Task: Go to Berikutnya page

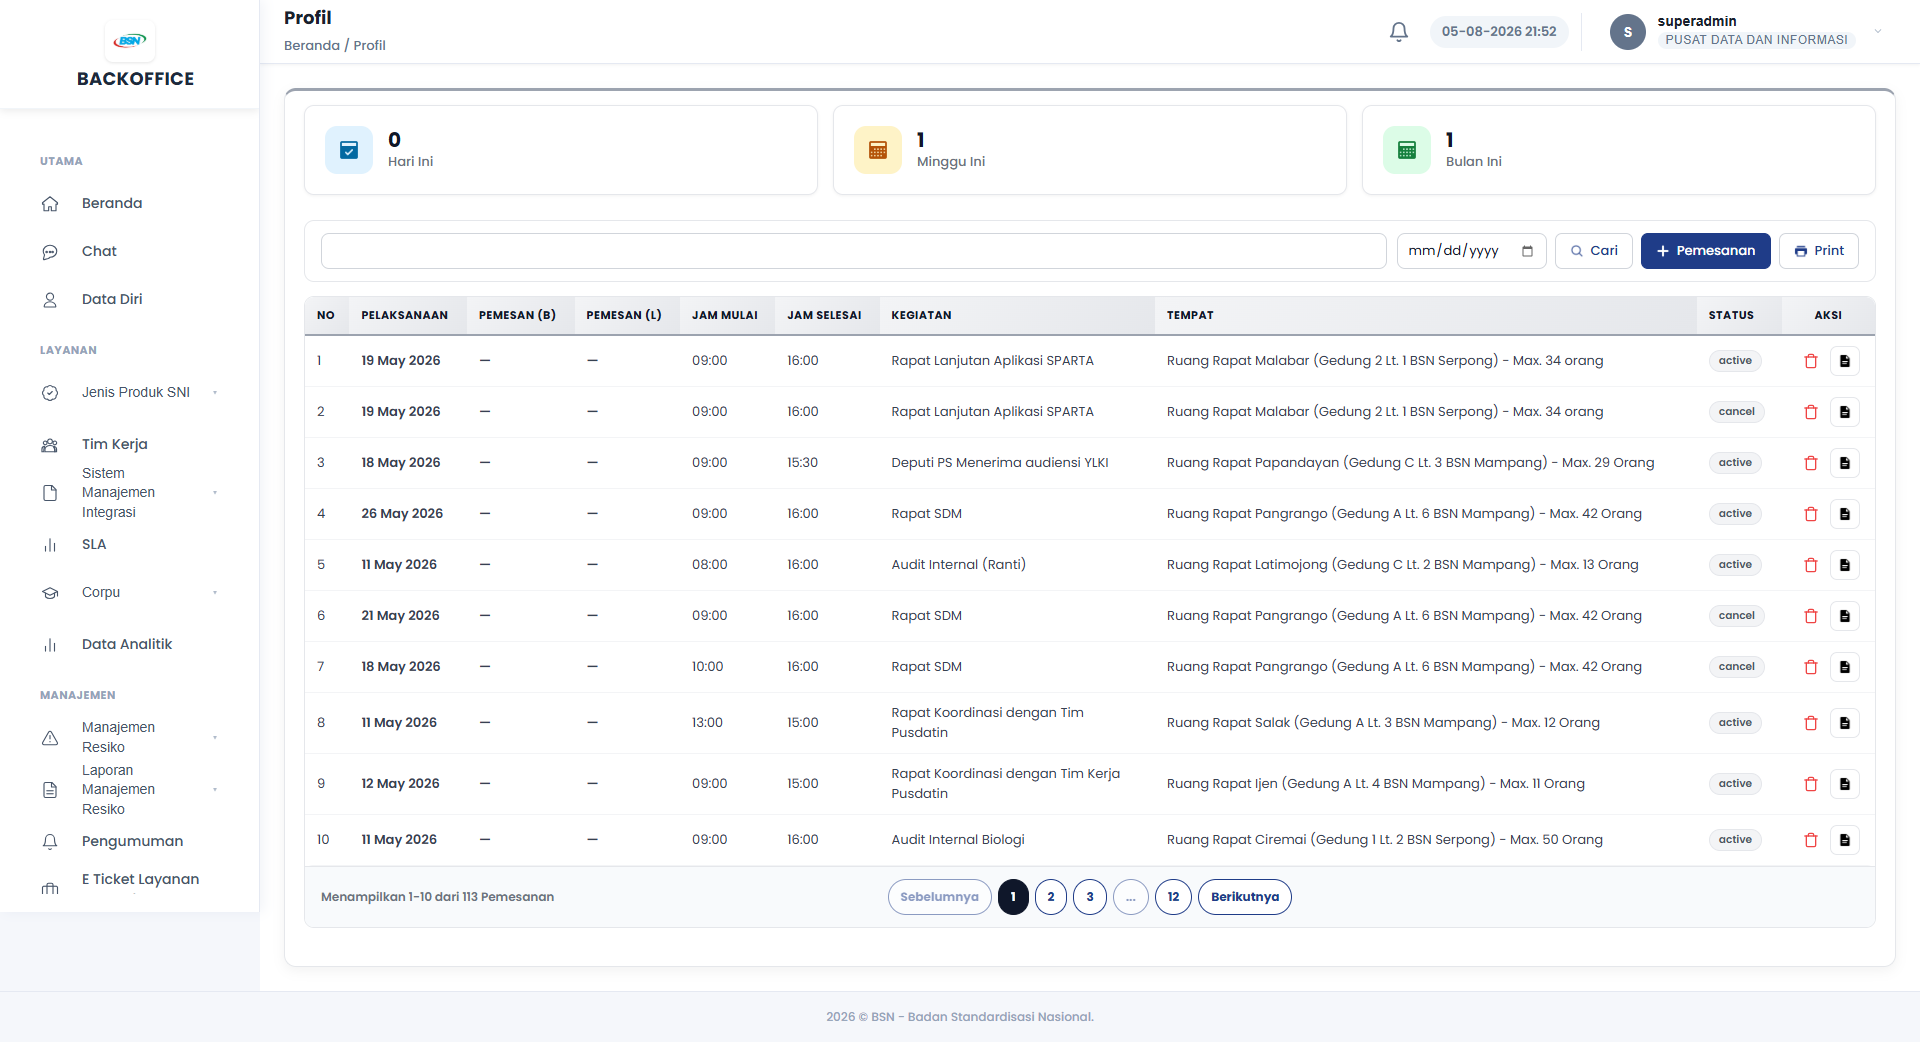Action: coord(1244,897)
